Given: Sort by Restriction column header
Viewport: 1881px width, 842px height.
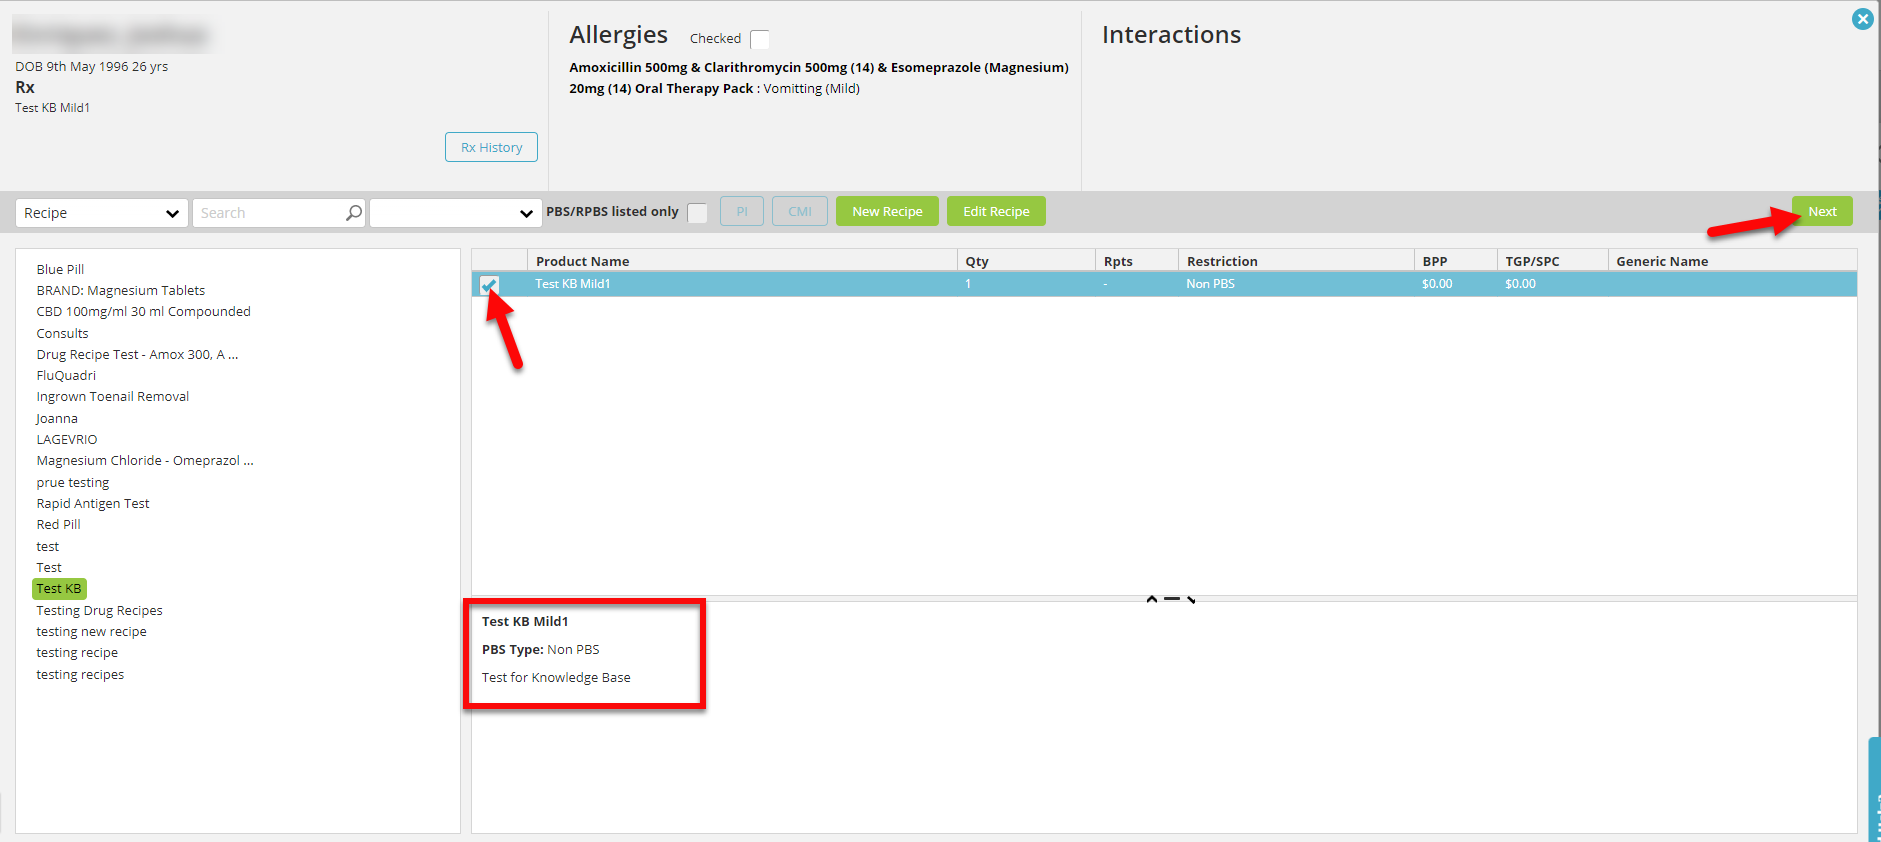Looking at the screenshot, I should pyautogui.click(x=1296, y=261).
